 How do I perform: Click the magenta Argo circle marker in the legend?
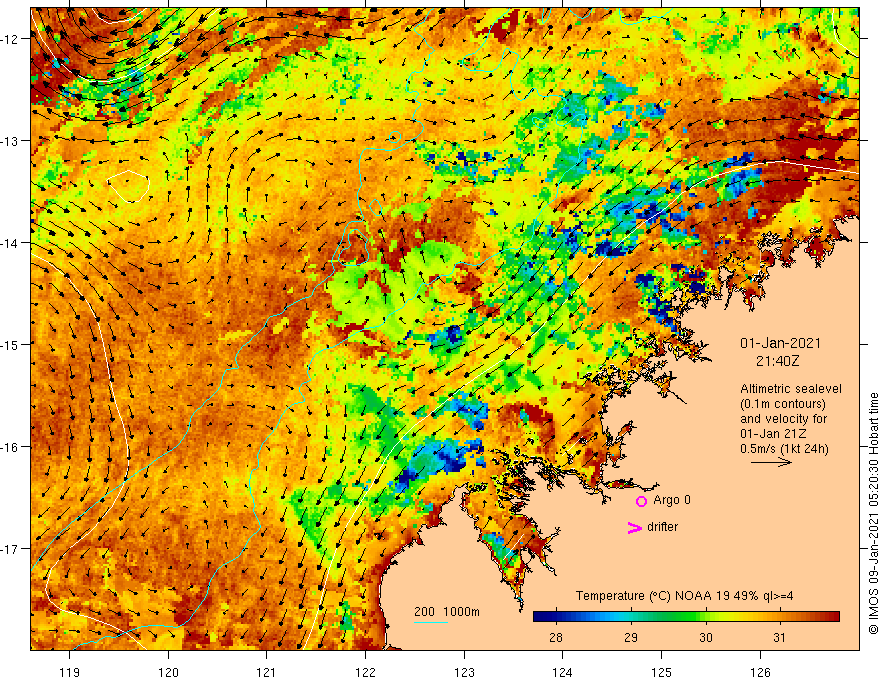pos(641,501)
